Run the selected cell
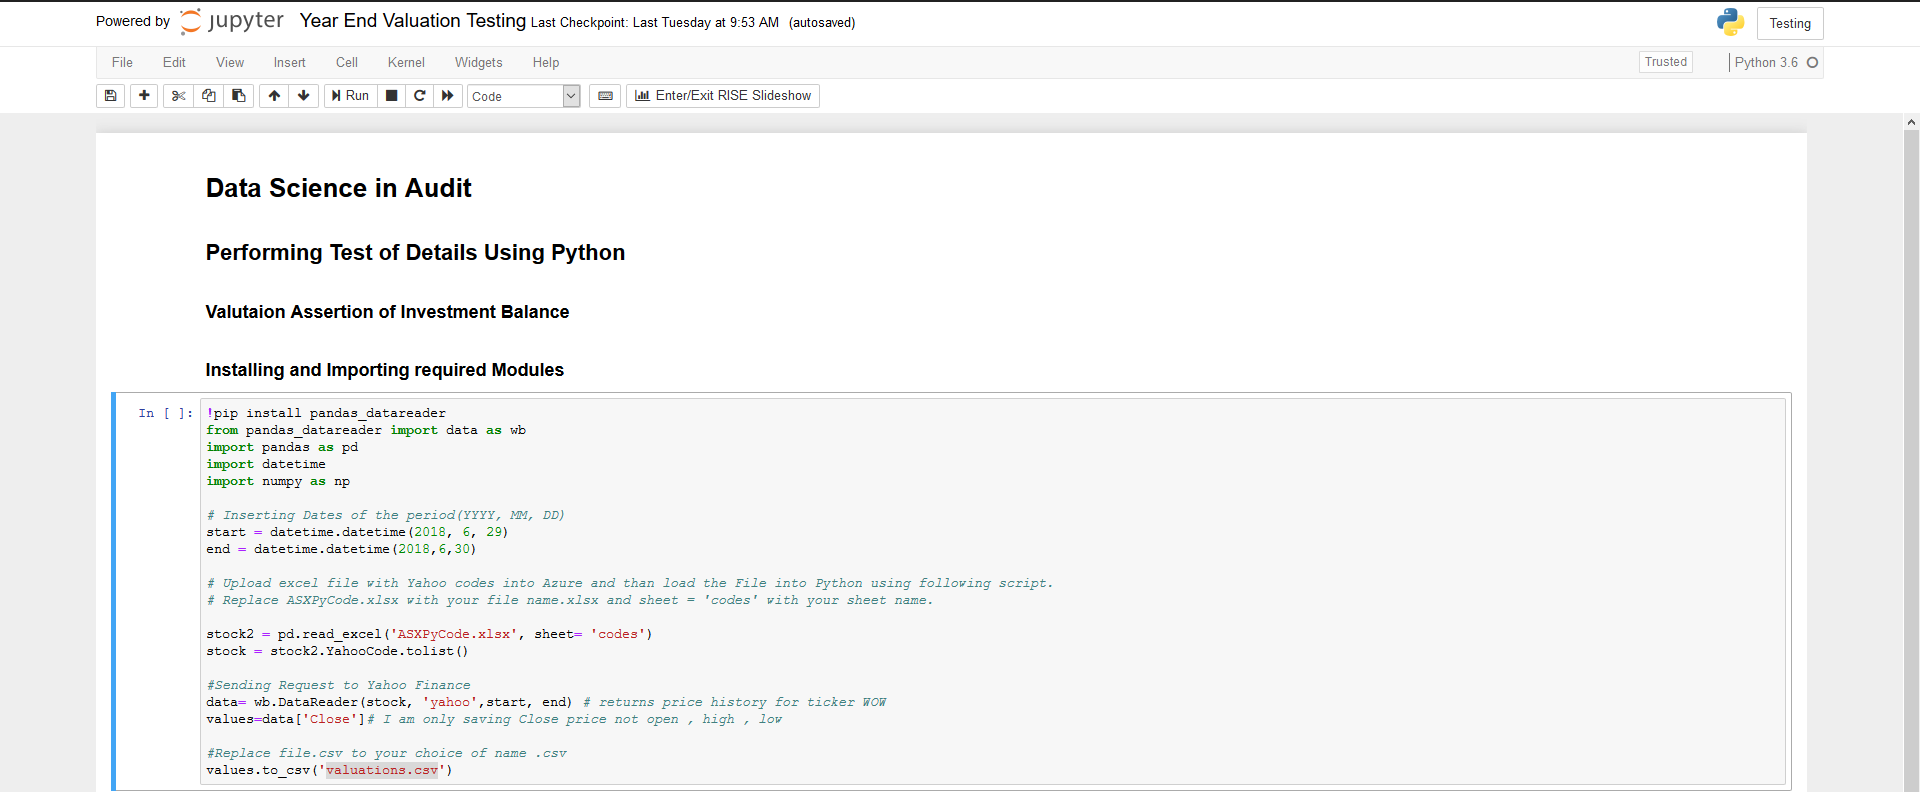The width and height of the screenshot is (1920, 792). coord(351,96)
